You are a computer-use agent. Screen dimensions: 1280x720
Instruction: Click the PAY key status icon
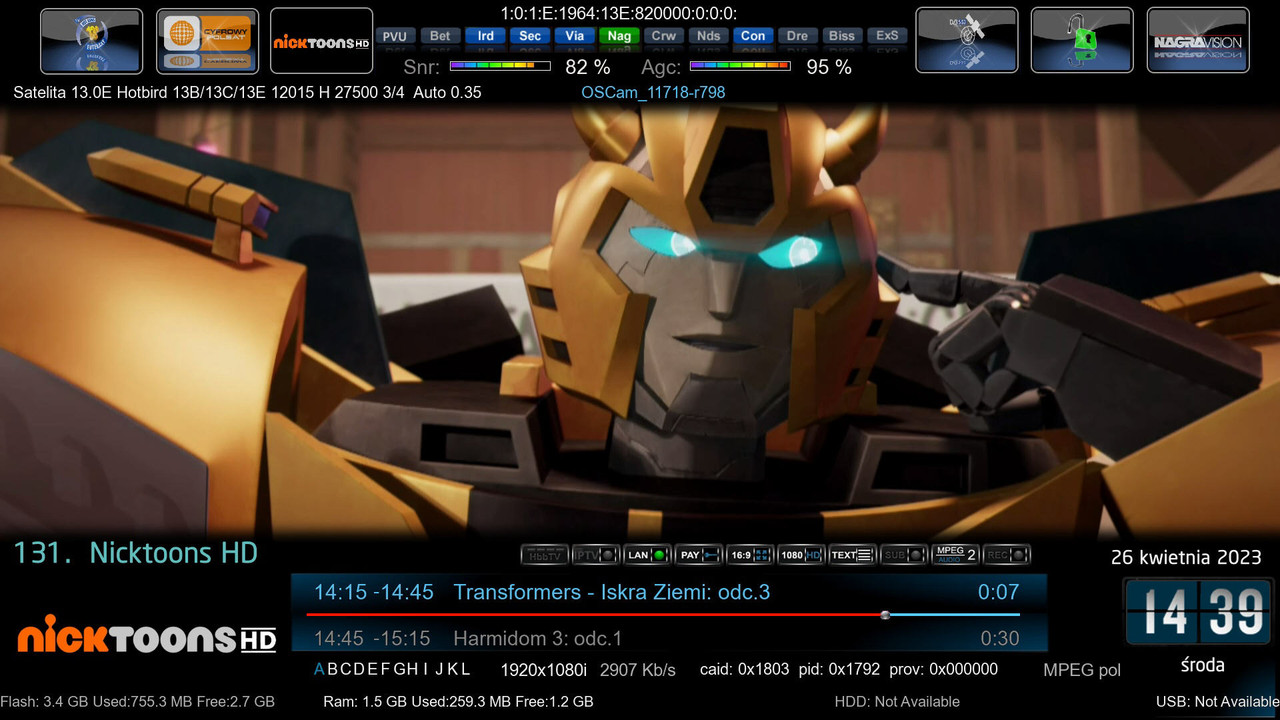[x=699, y=555]
